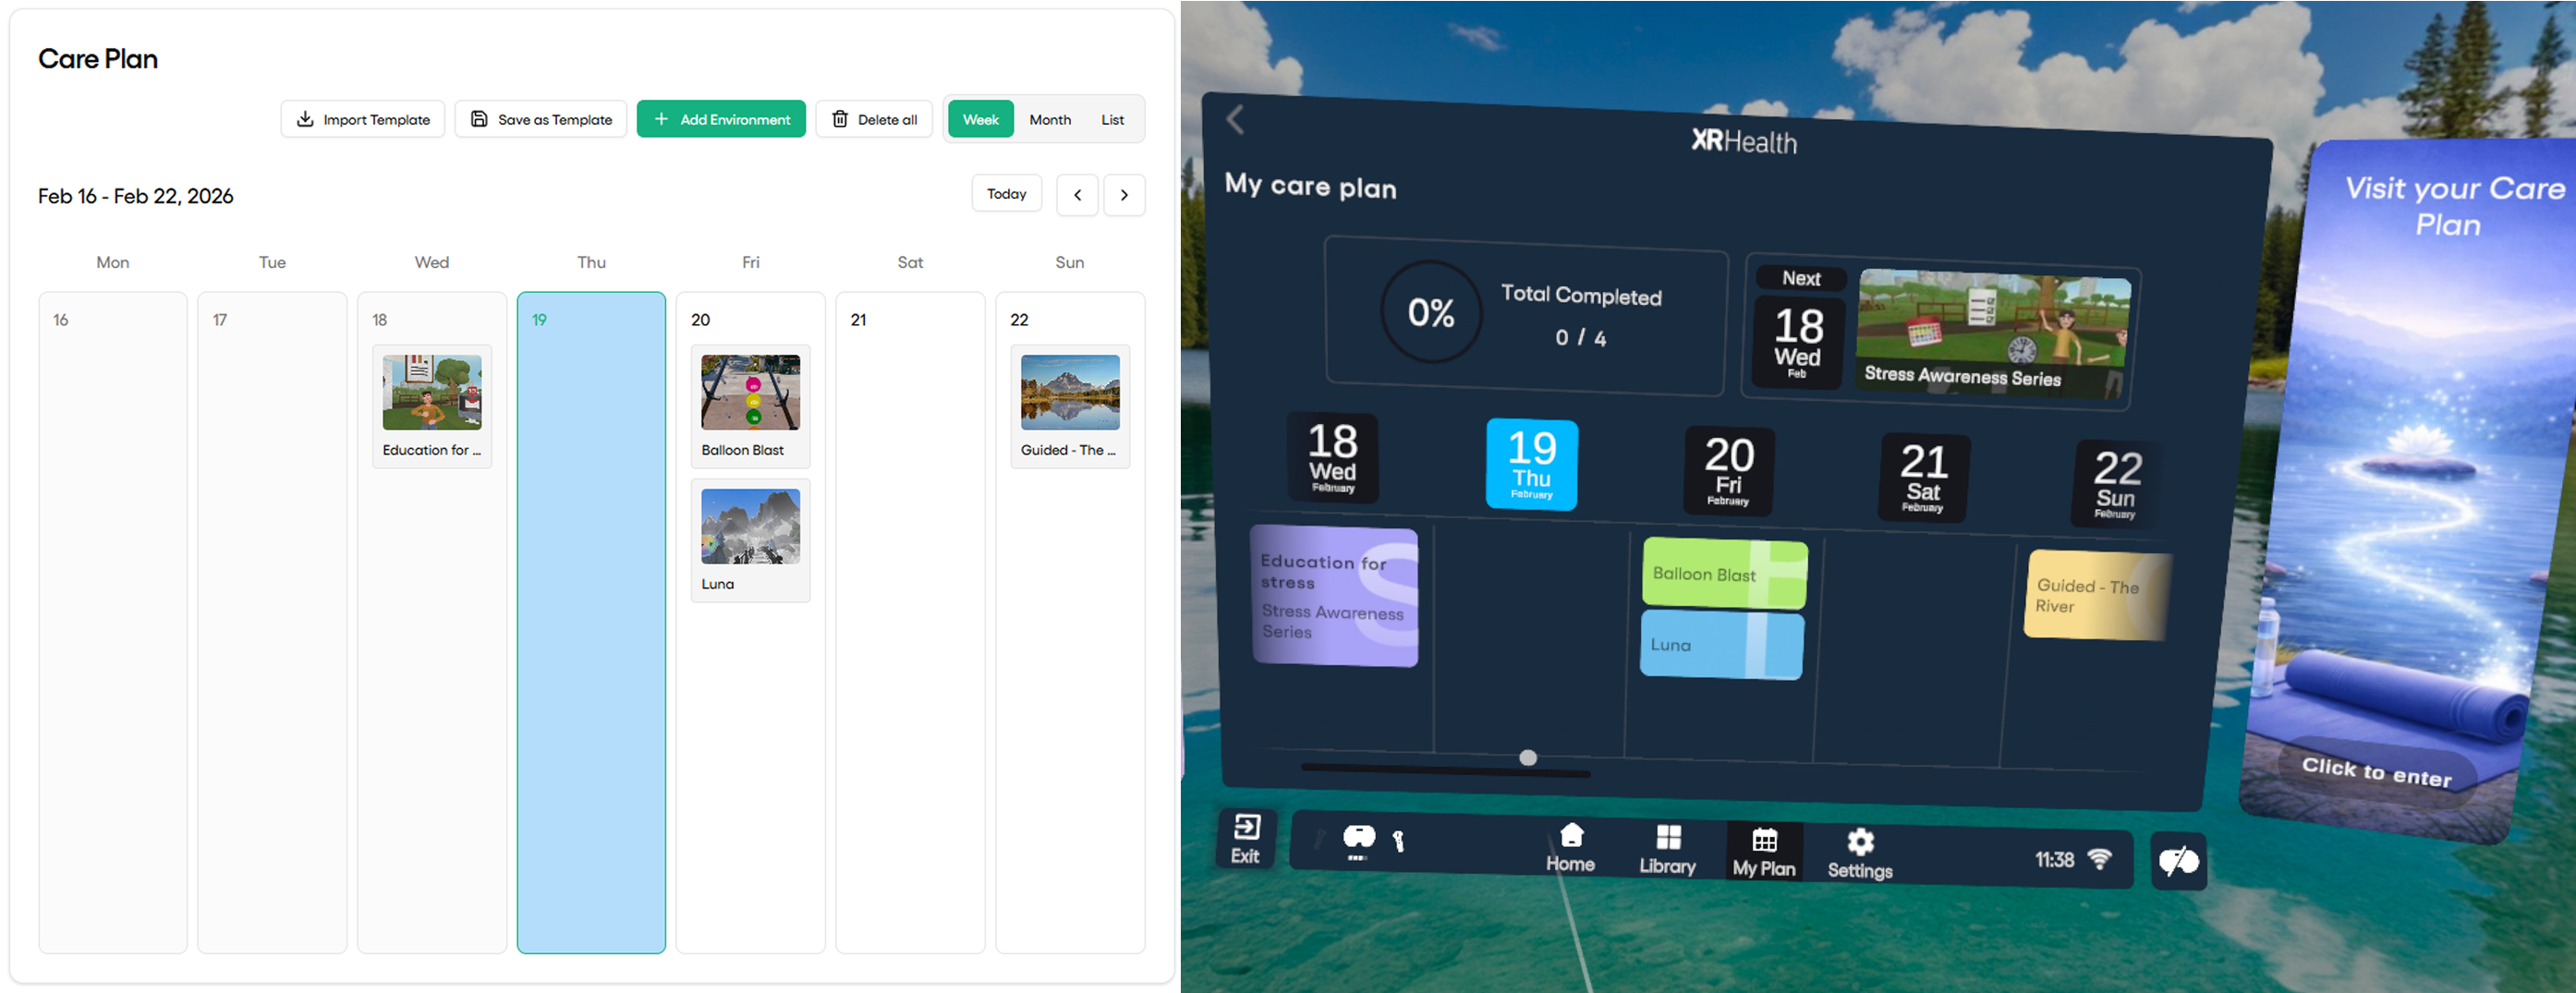Open the Guided - The… card in the web calendar
Viewport: 2576px width, 993px height.
(x=1070, y=406)
